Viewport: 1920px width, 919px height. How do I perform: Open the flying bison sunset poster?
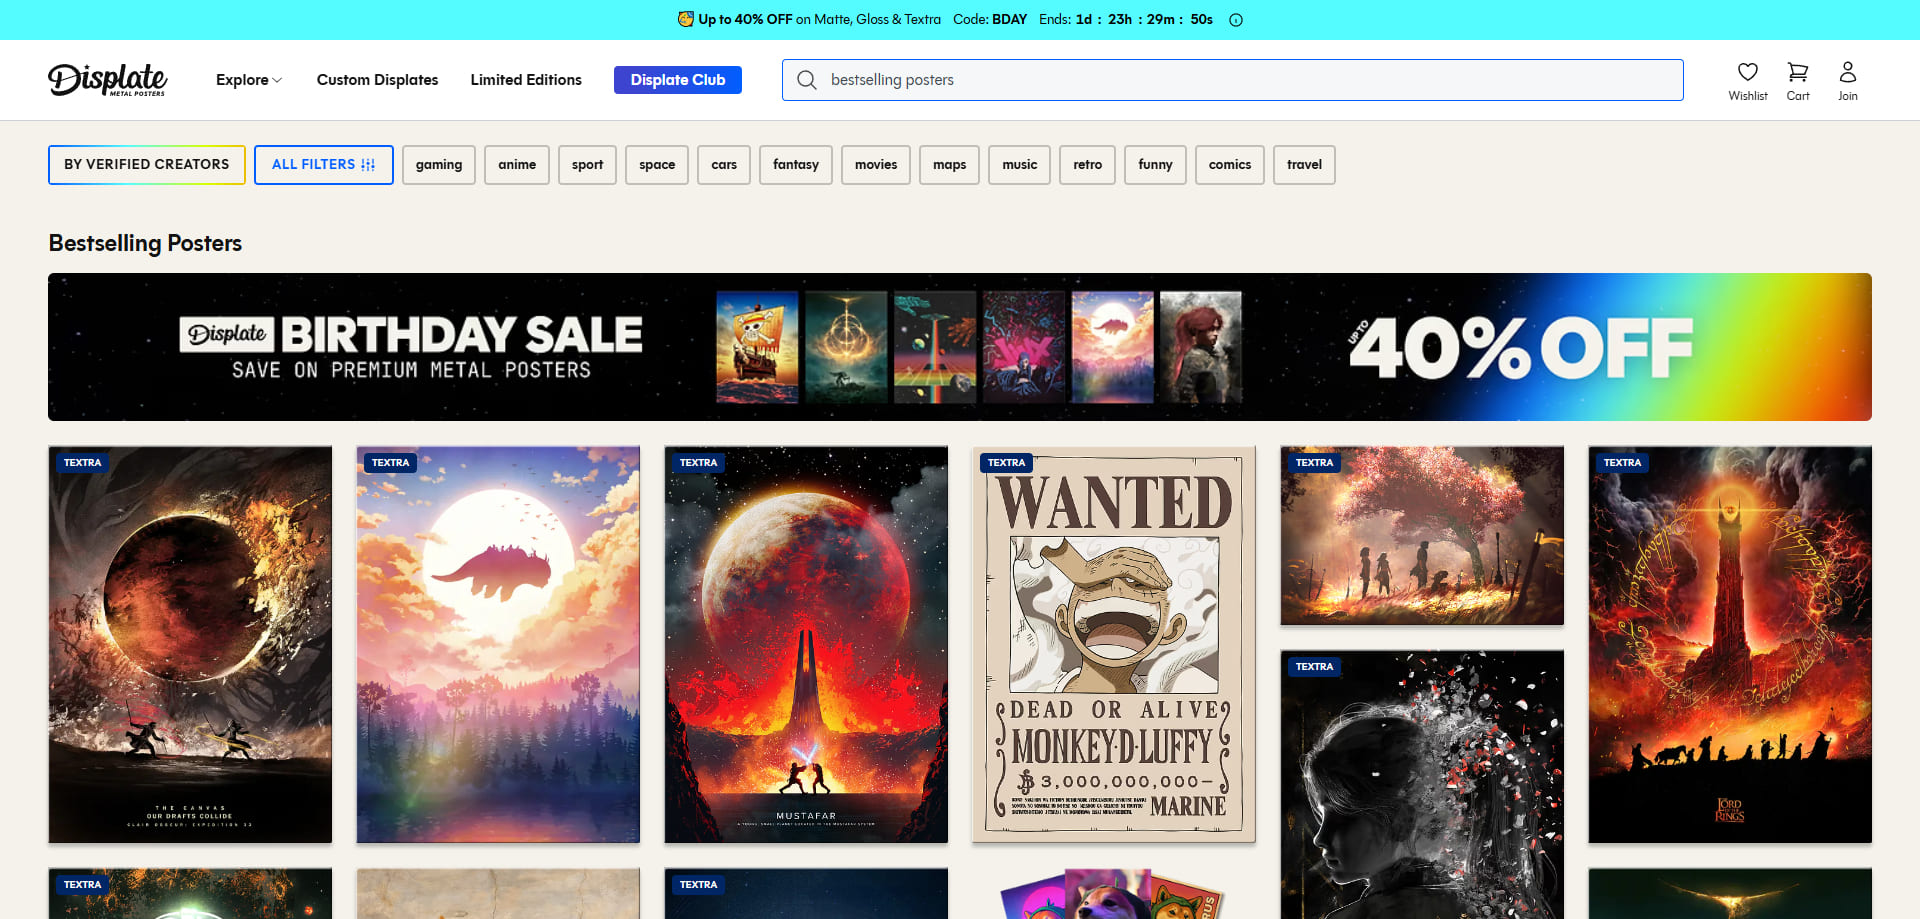[x=498, y=645]
